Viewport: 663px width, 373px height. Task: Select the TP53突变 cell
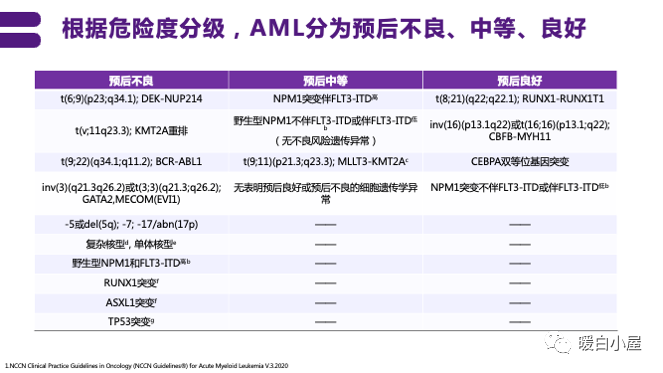point(131,322)
